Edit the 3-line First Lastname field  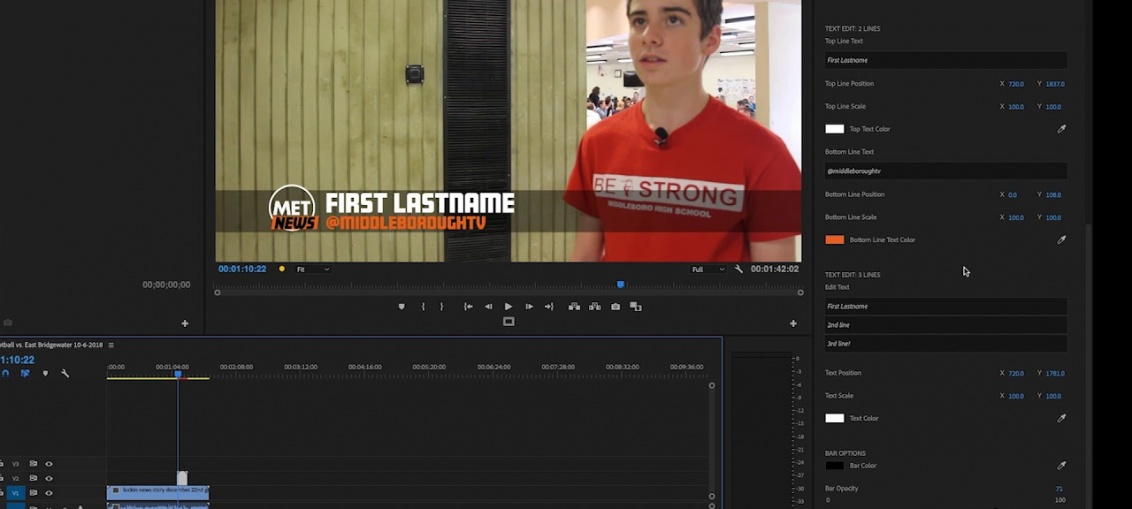point(946,306)
